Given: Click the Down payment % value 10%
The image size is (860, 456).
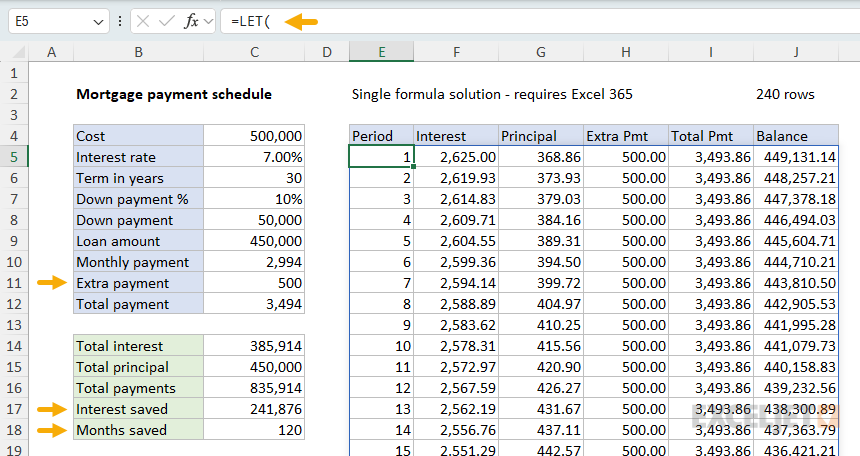Looking at the screenshot, I should 254,199.
